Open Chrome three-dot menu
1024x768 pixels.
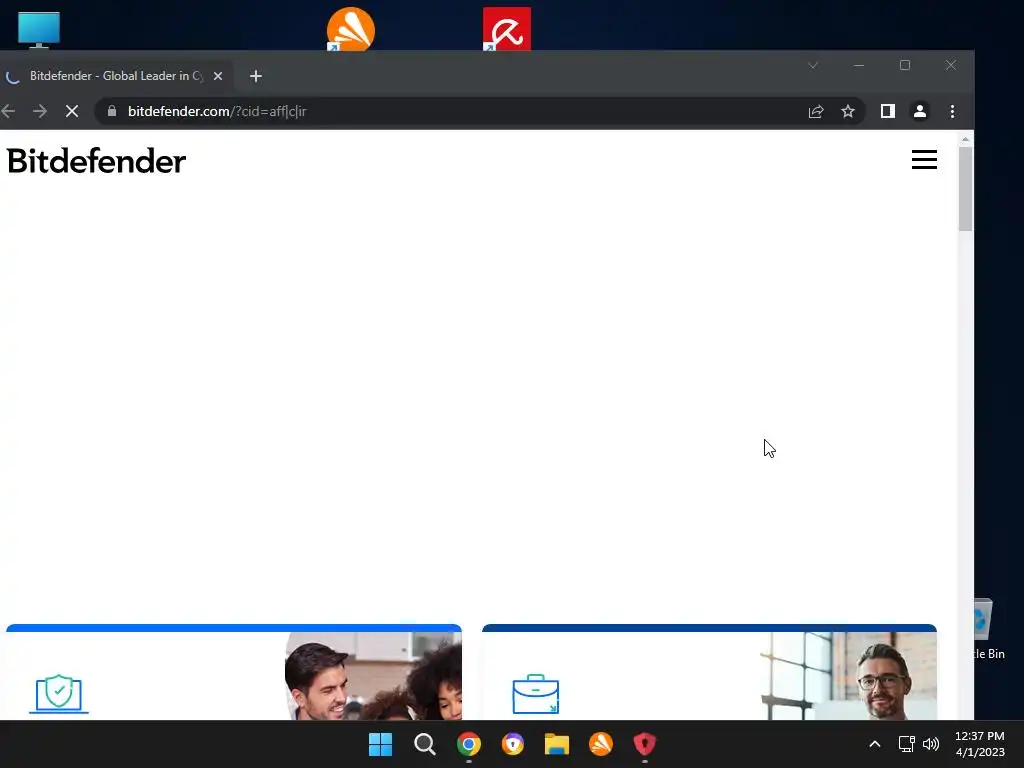point(952,112)
